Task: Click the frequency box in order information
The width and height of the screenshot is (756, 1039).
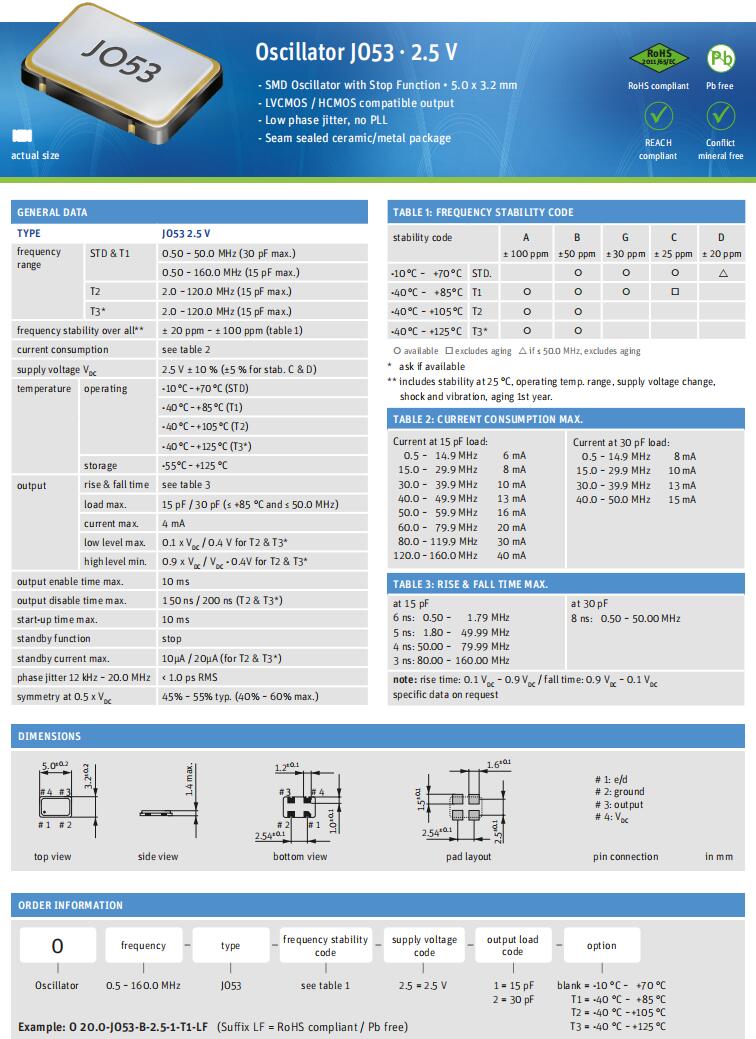Action: tap(144, 946)
